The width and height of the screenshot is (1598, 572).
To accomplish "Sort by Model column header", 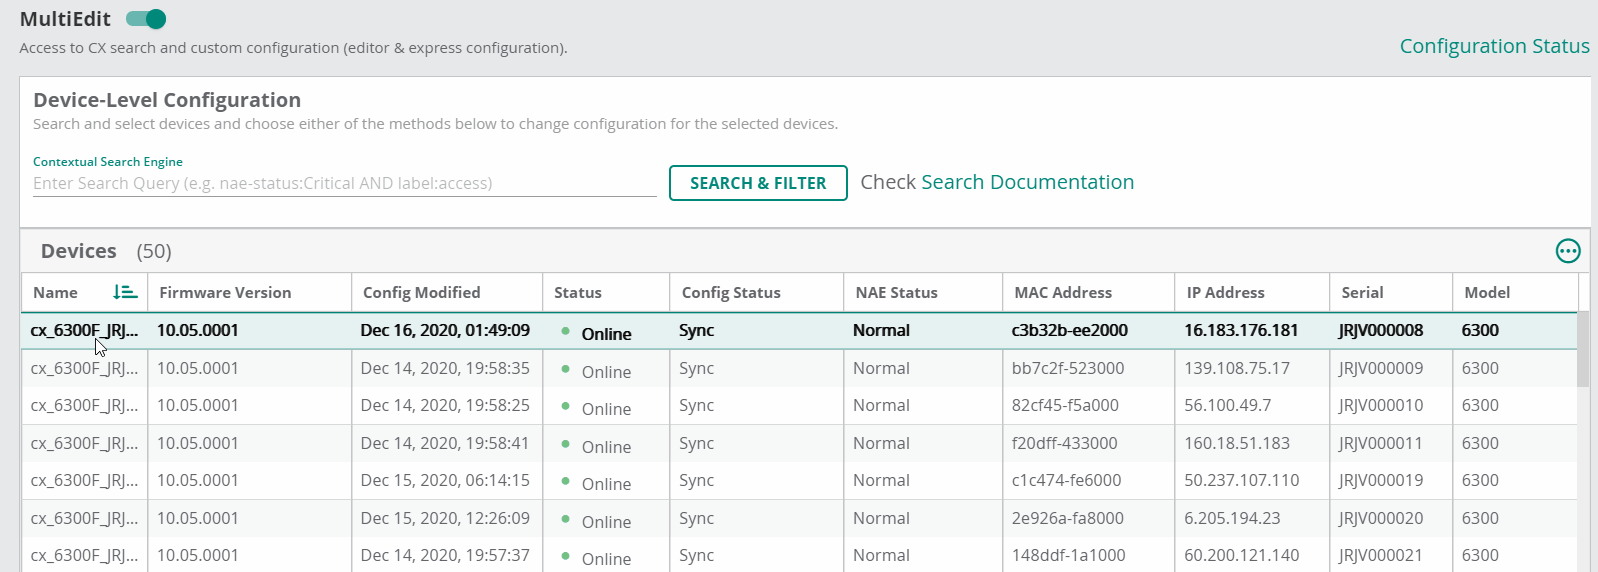I will 1487,293.
